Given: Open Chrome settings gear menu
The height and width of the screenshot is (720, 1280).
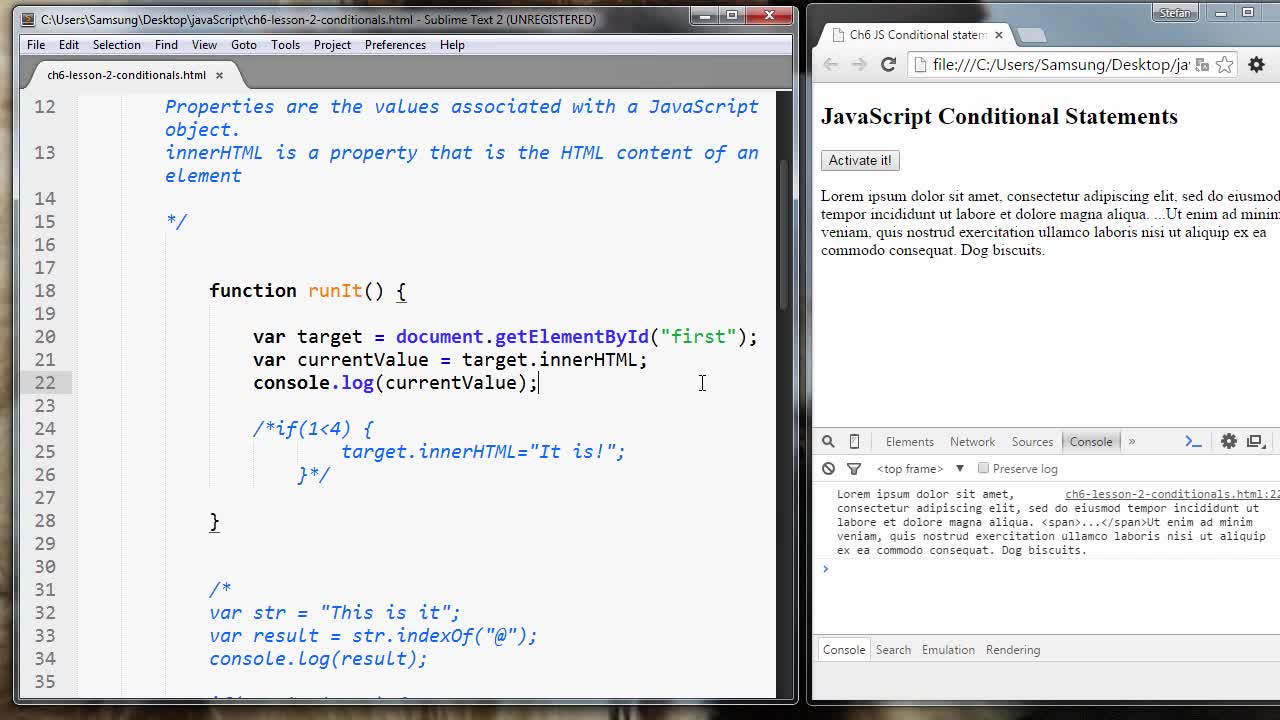Looking at the screenshot, I should [1257, 64].
